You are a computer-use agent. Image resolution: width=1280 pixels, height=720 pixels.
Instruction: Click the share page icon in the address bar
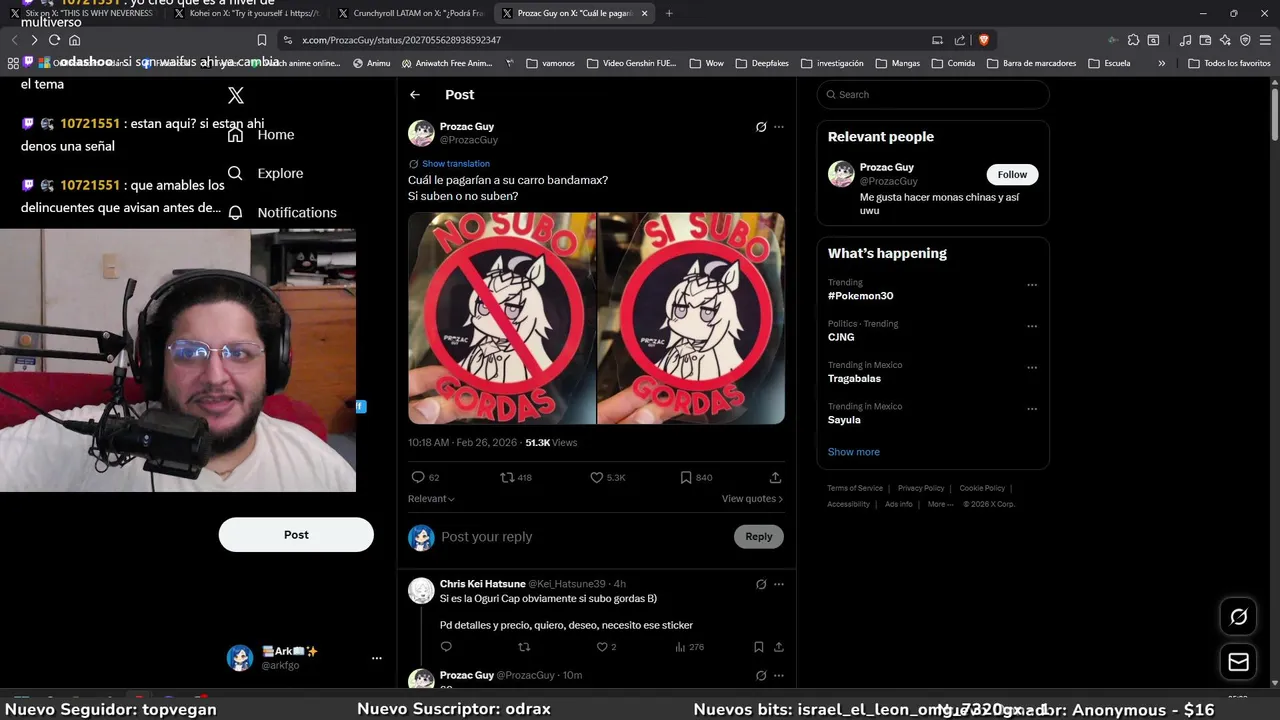[960, 40]
